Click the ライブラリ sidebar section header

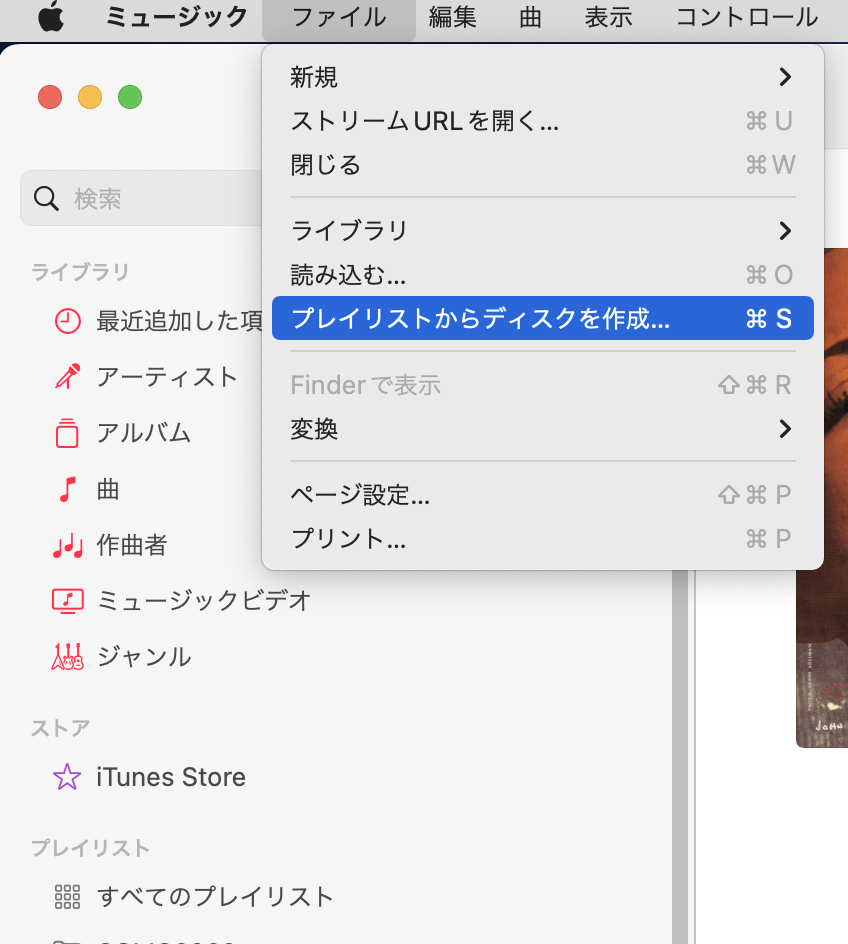point(79,272)
